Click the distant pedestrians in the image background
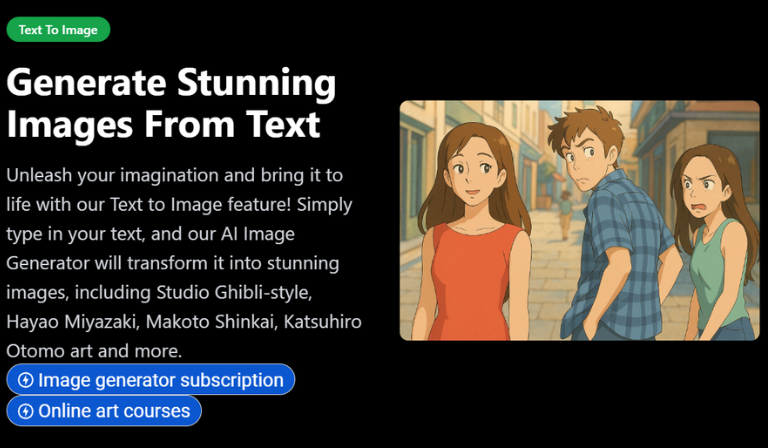The height and width of the screenshot is (448, 768). [x=566, y=208]
